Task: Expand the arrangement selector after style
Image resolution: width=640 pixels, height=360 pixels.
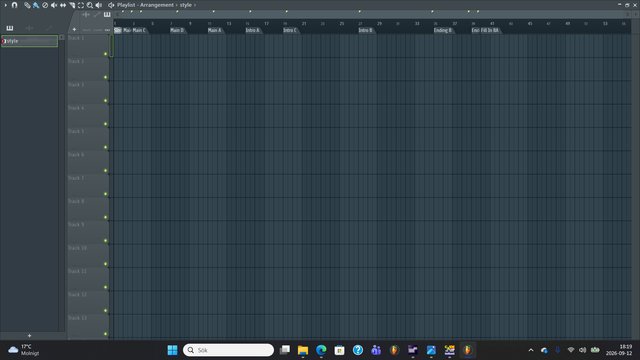Action: pyautogui.click(x=195, y=5)
